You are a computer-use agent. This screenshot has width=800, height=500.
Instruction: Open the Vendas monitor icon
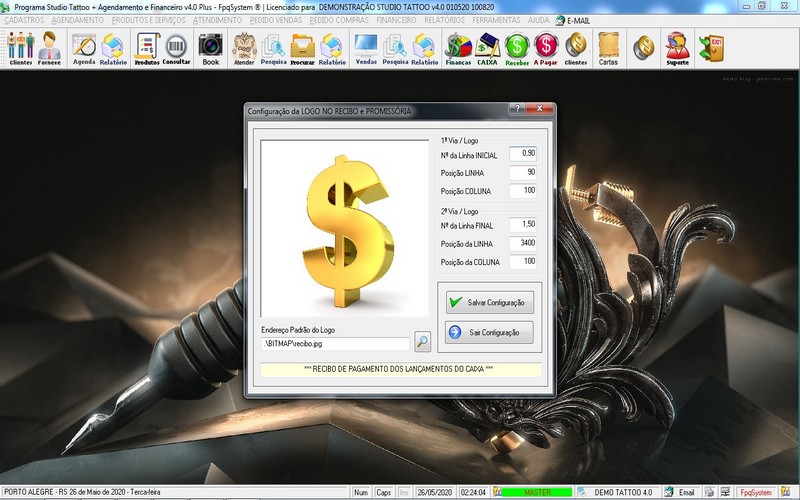coord(366,48)
